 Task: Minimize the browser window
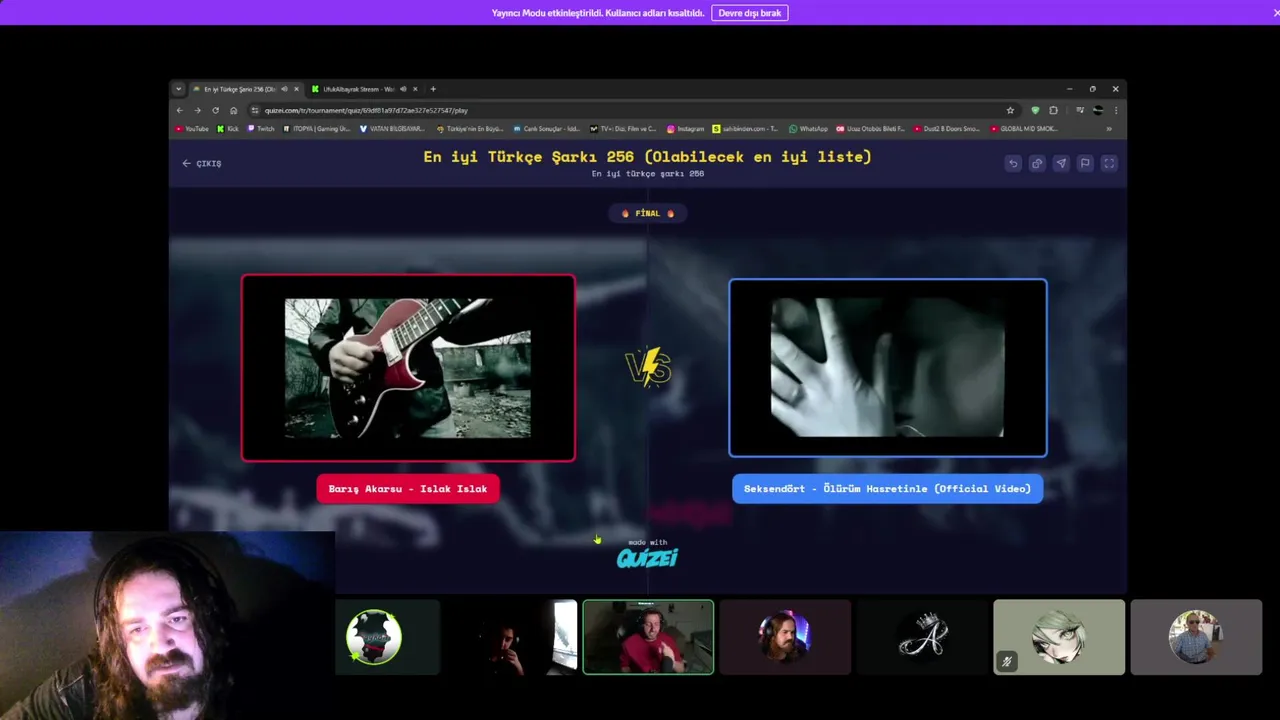click(x=1069, y=89)
